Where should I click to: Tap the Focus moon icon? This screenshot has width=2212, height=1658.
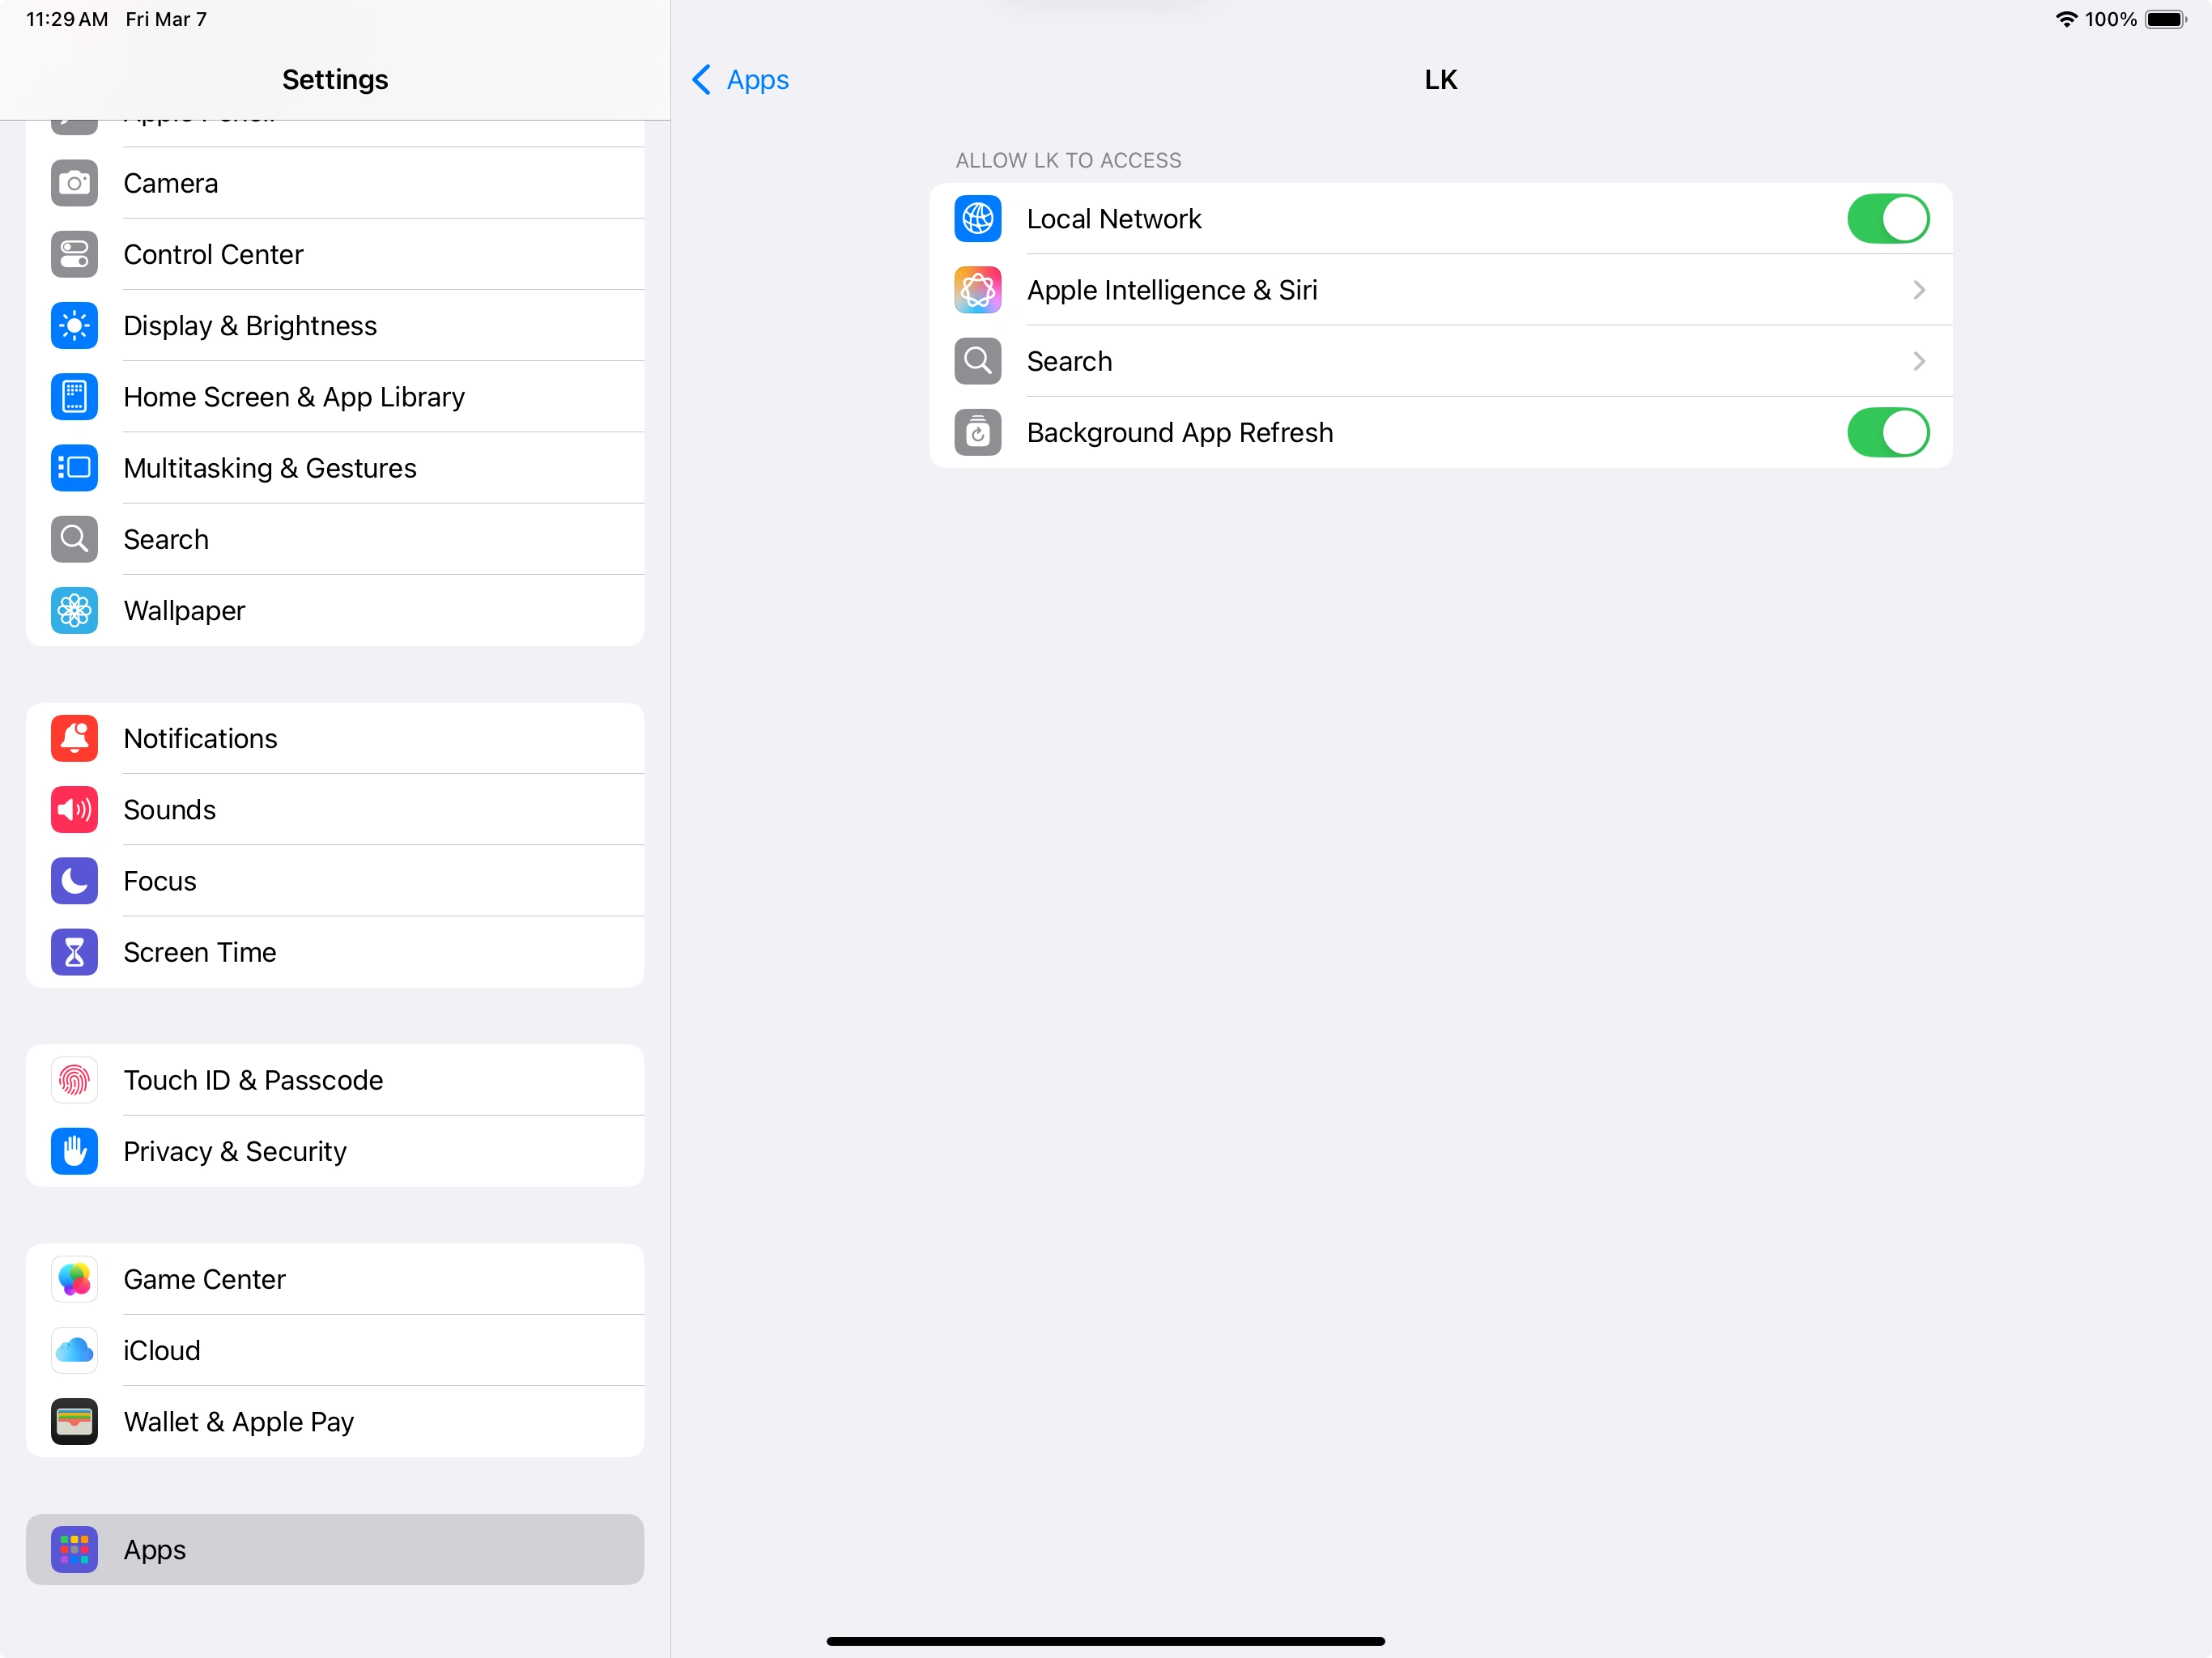[74, 880]
